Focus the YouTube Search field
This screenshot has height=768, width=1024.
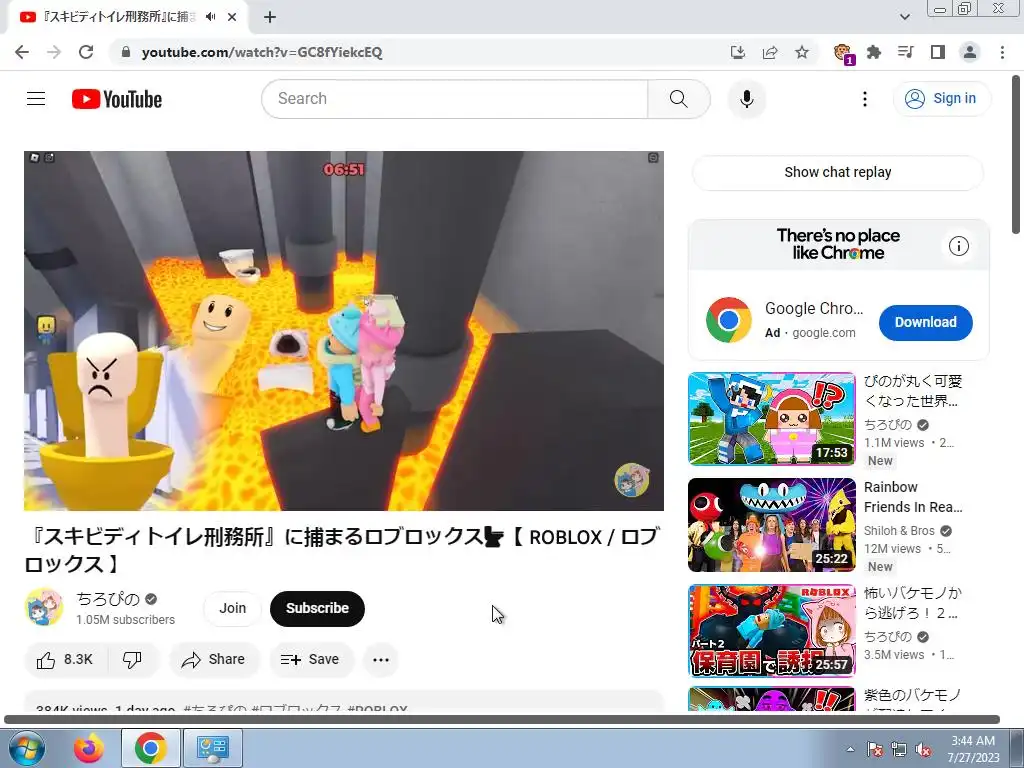point(455,99)
